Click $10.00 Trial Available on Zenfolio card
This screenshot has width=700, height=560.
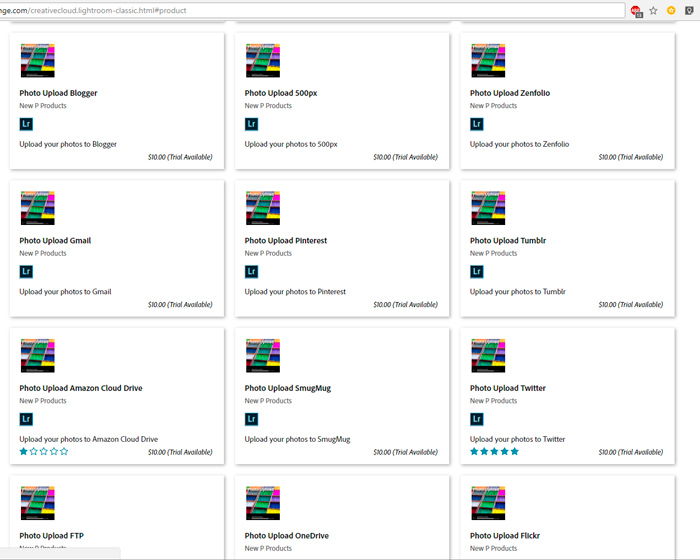(x=631, y=157)
